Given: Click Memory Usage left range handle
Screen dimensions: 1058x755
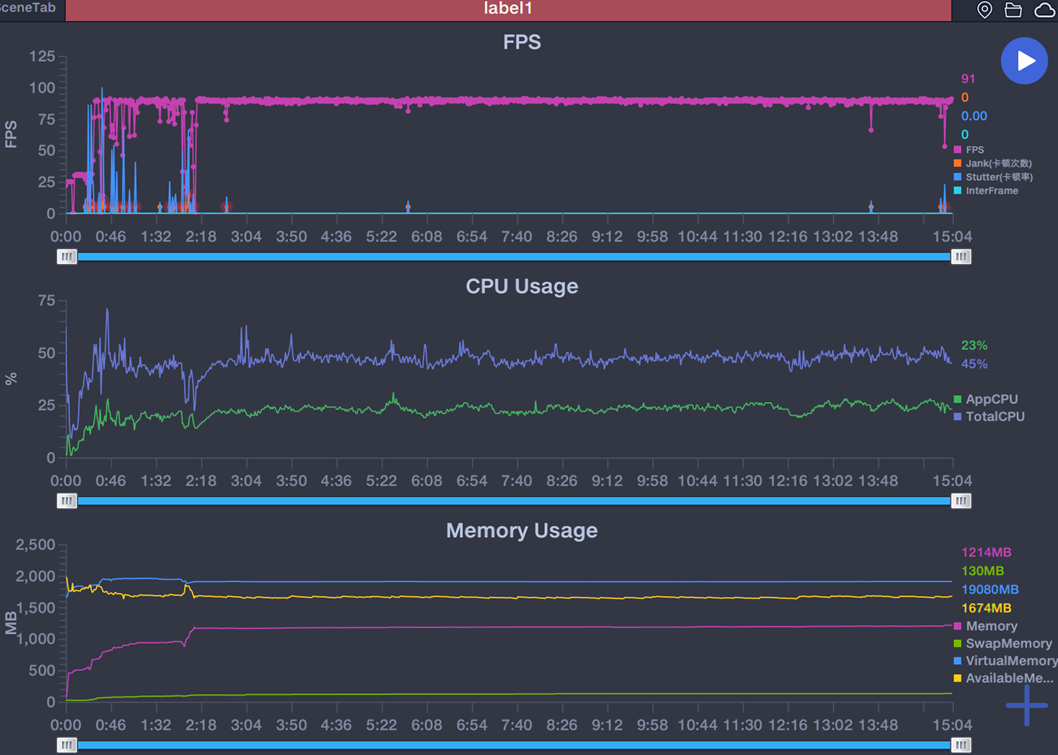Looking at the screenshot, I should (66, 745).
